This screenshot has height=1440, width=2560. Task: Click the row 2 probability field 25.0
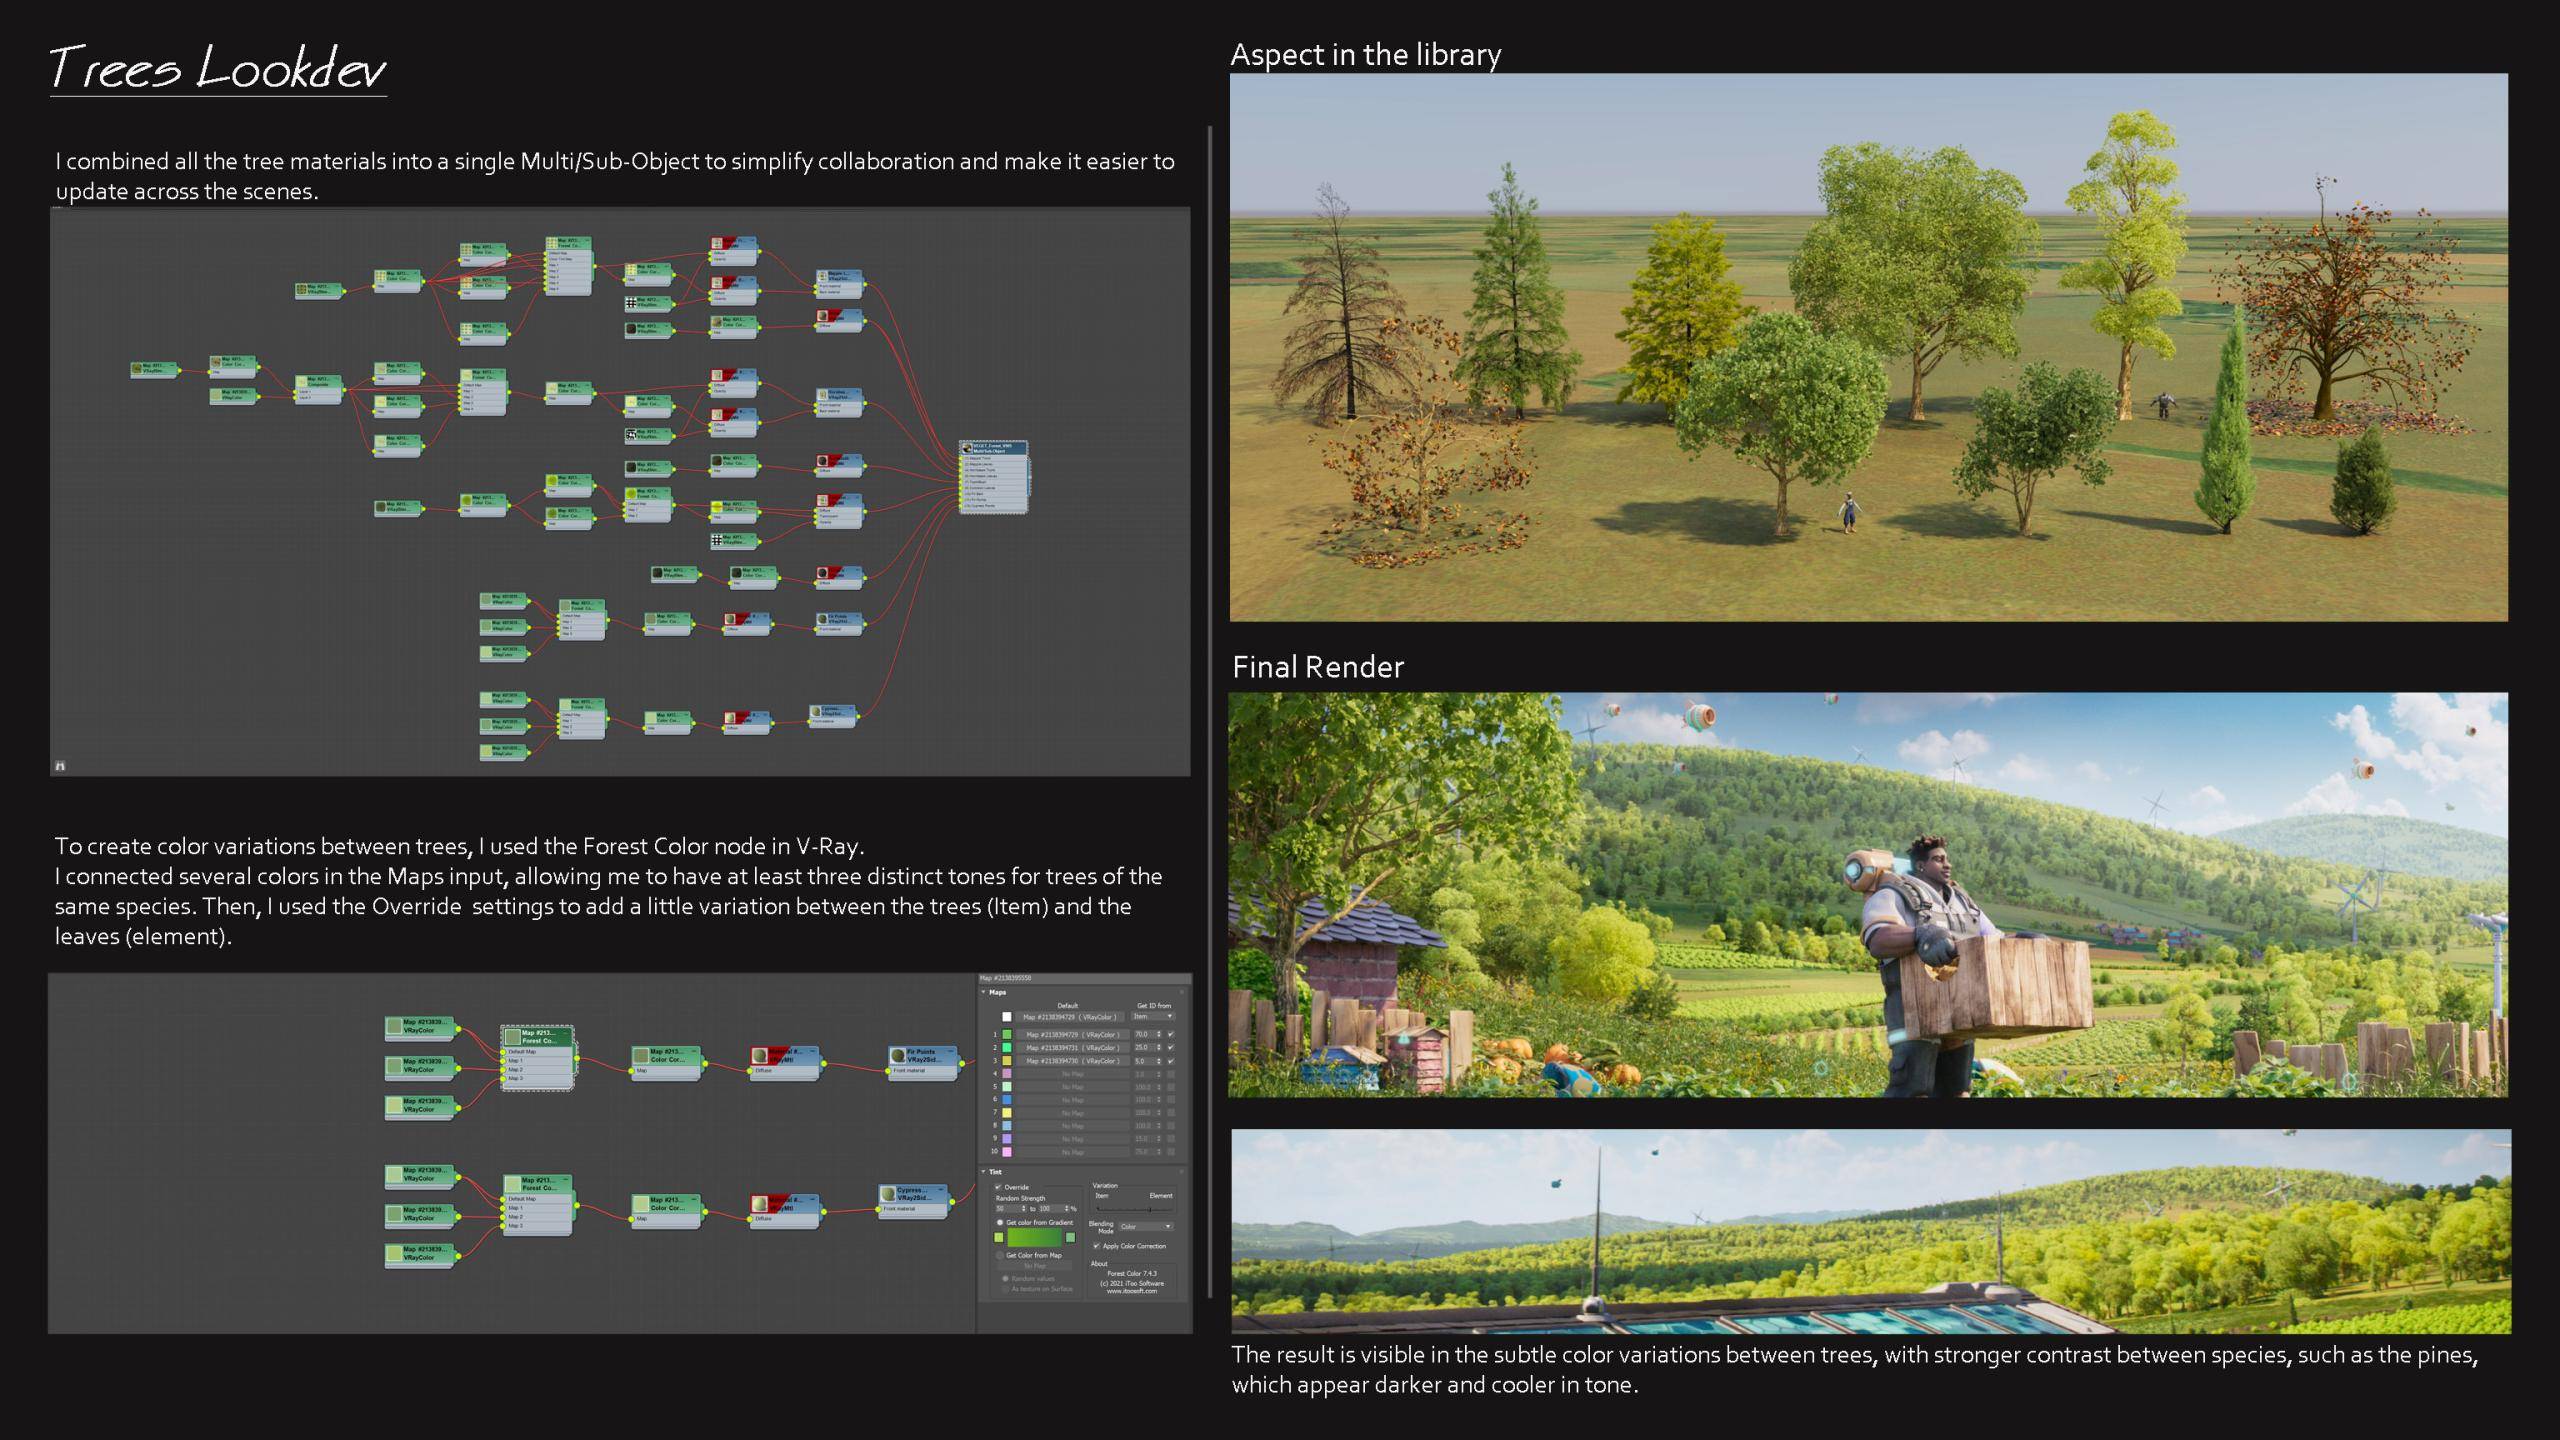[1145, 1047]
